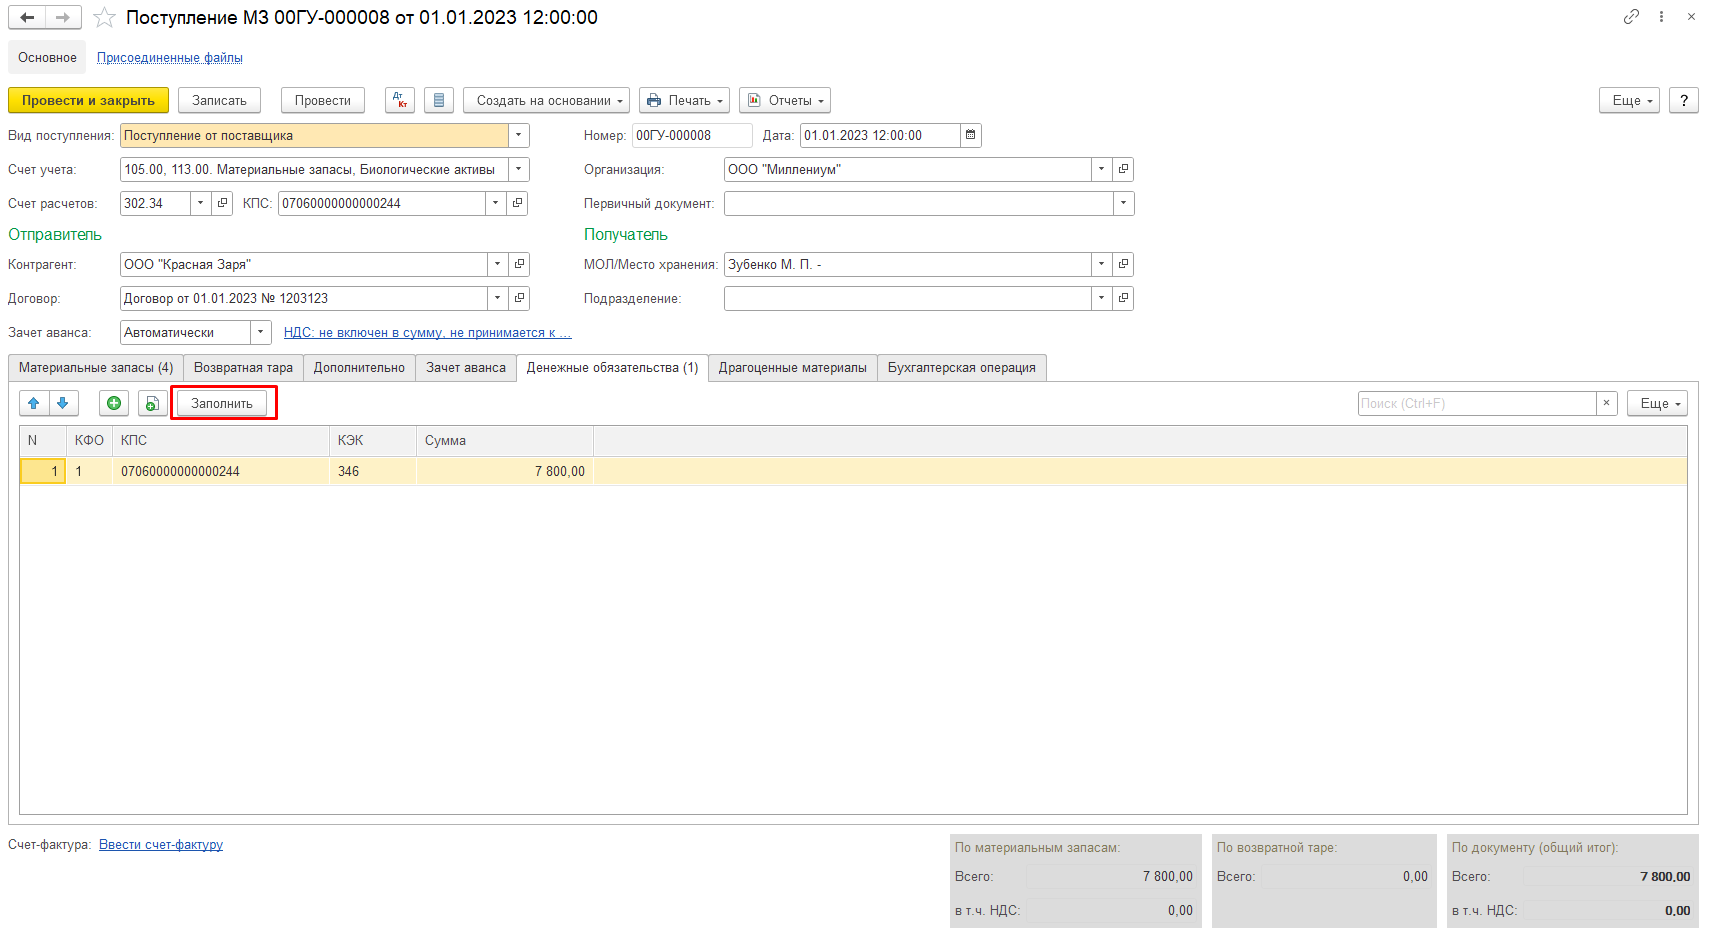Click Ввести счет-фактуру link
1715x933 pixels.
point(161,844)
